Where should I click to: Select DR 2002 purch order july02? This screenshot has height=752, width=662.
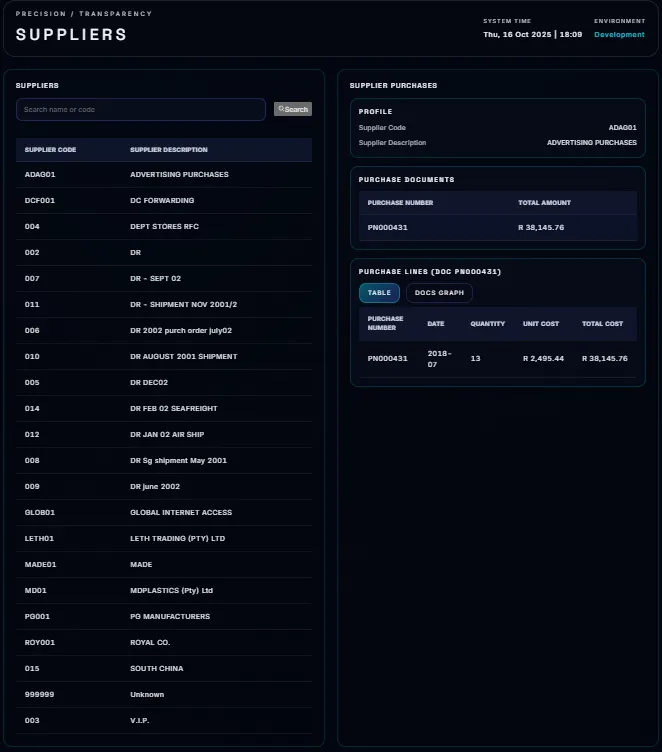[164, 330]
